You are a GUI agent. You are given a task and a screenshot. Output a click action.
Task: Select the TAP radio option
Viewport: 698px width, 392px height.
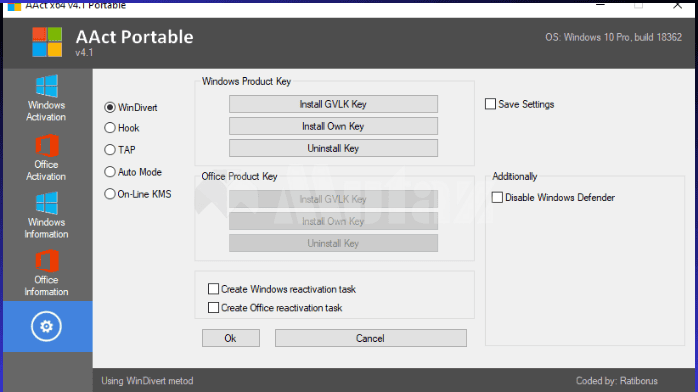coord(120,150)
